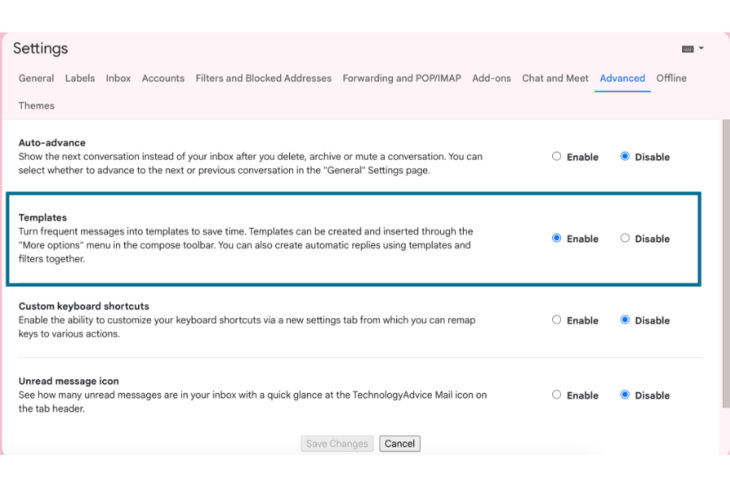Image resolution: width=730 pixels, height=487 pixels.
Task: Switch to Forwarding and POP/IMAP tab
Action: [402, 78]
